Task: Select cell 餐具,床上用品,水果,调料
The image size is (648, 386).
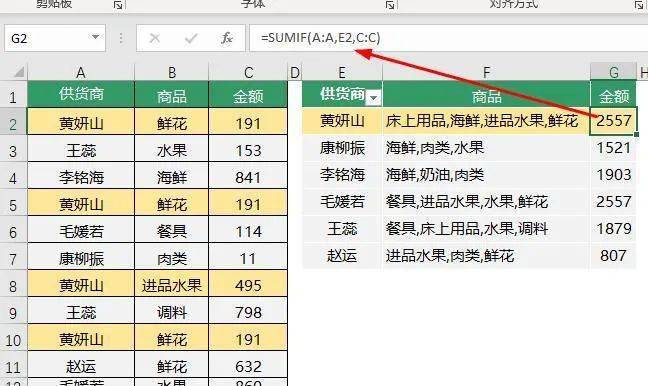Action: pos(486,229)
